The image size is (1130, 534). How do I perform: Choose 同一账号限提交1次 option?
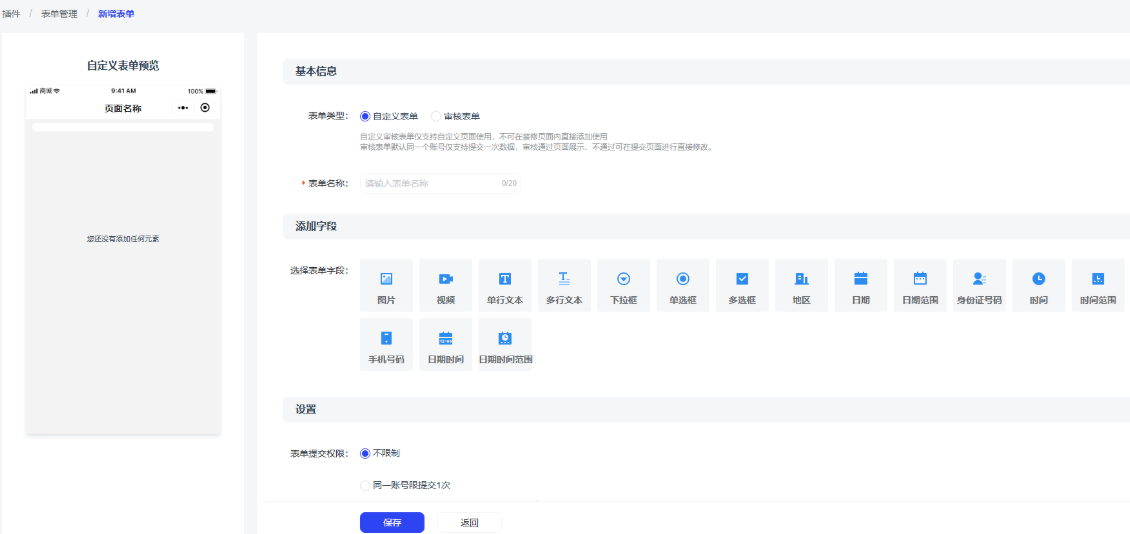[365, 486]
